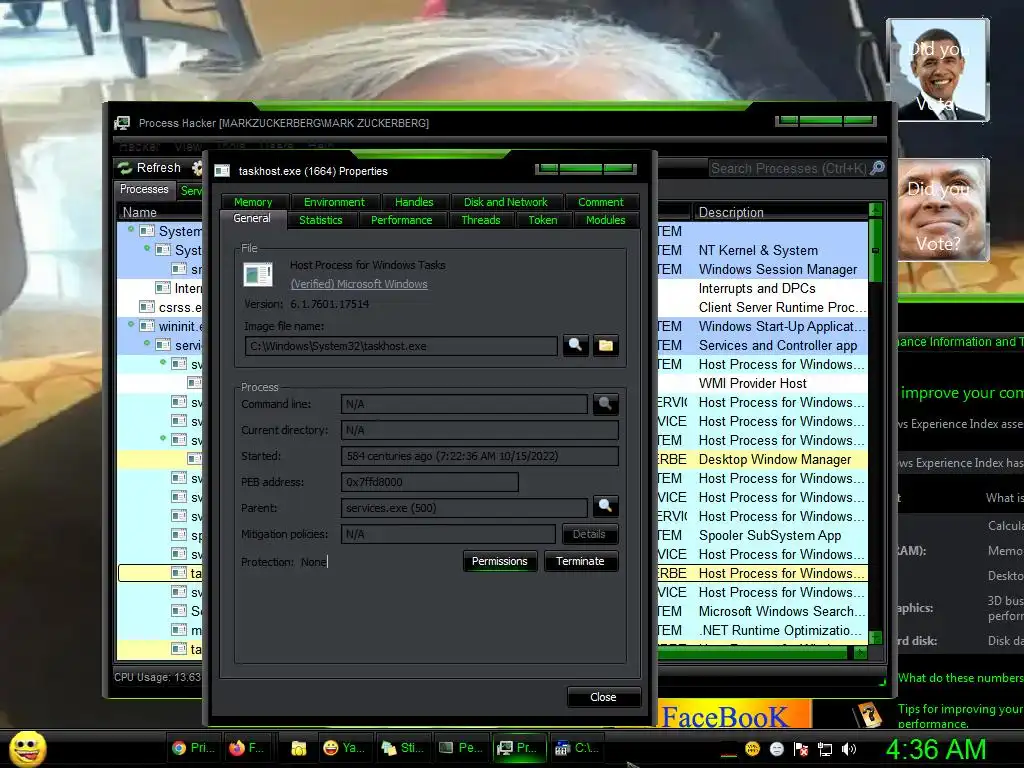Open the smiley Start button
The width and height of the screenshot is (1024, 768).
(27, 748)
